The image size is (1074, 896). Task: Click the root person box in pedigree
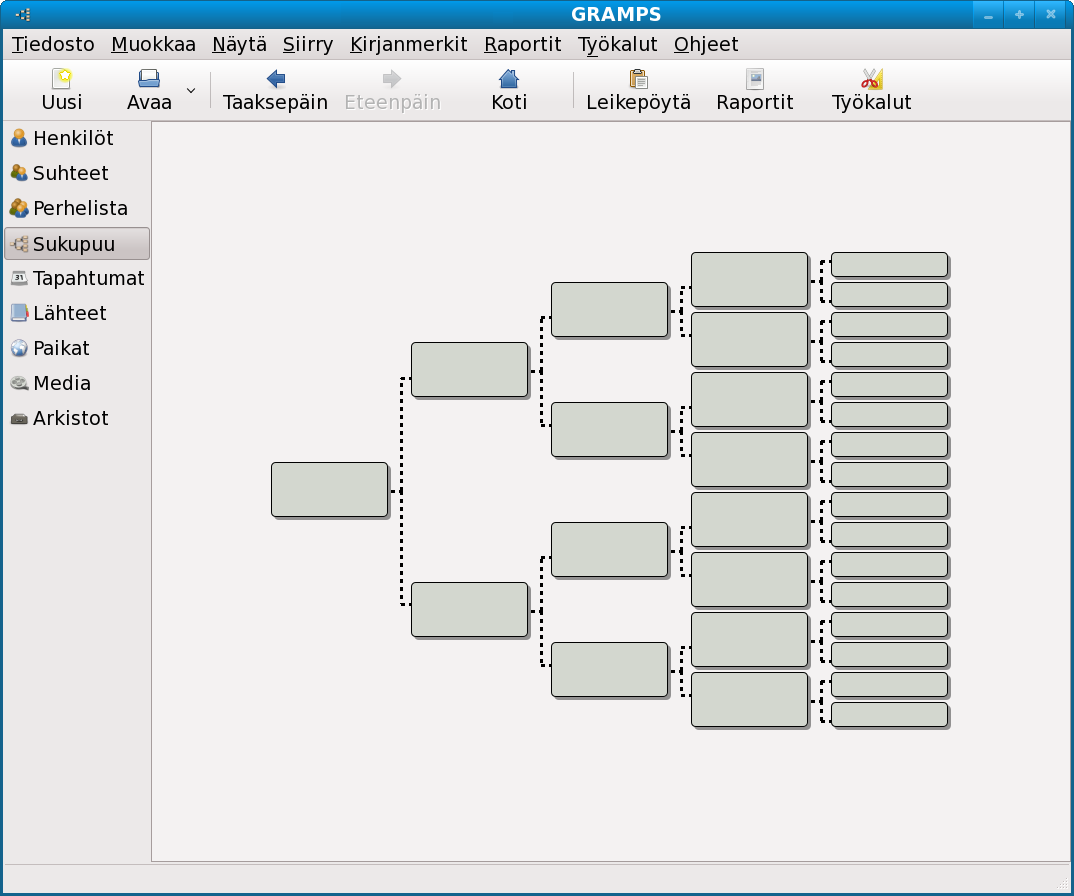(x=329, y=490)
